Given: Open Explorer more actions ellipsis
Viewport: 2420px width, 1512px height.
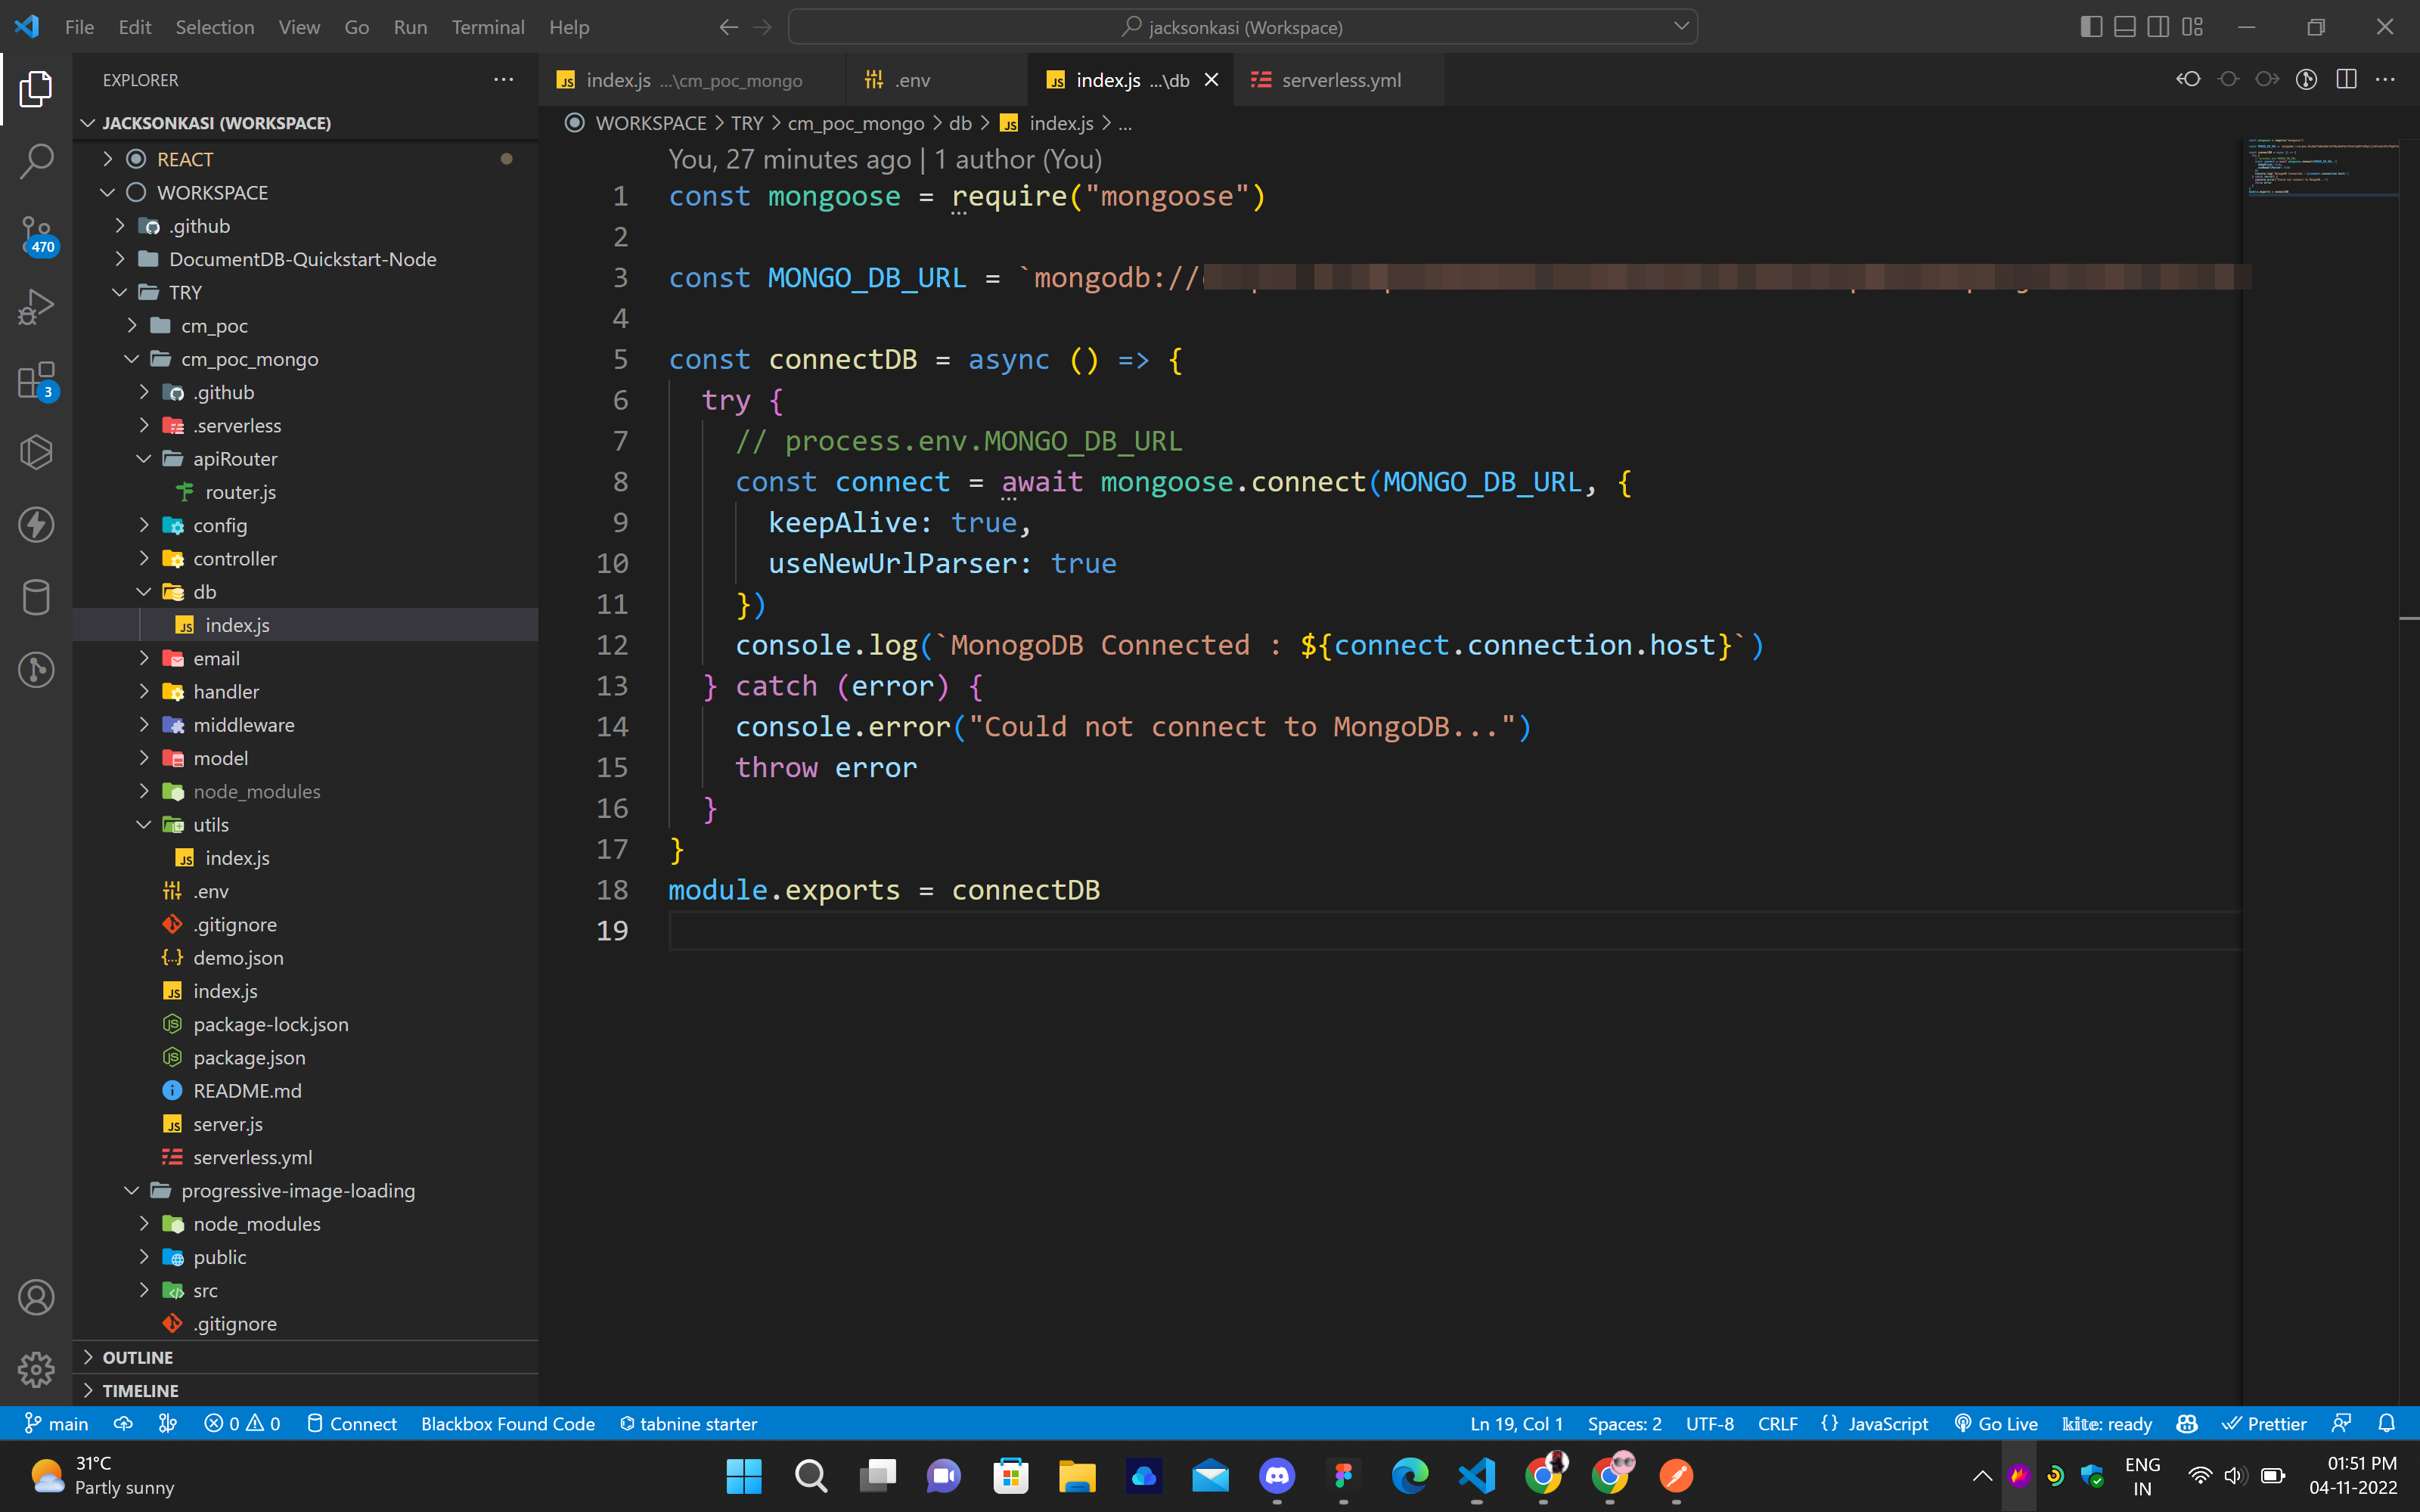Looking at the screenshot, I should [x=503, y=79].
